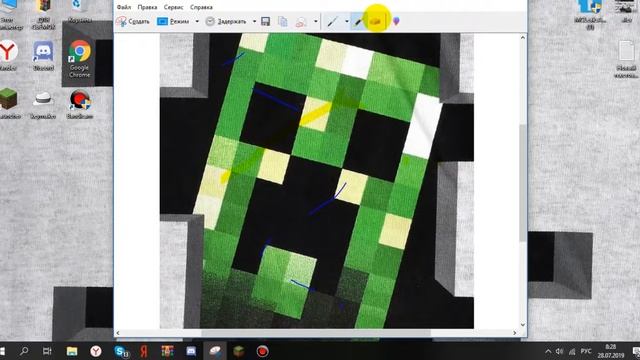Select the Highlighter tool

[x=359, y=21]
